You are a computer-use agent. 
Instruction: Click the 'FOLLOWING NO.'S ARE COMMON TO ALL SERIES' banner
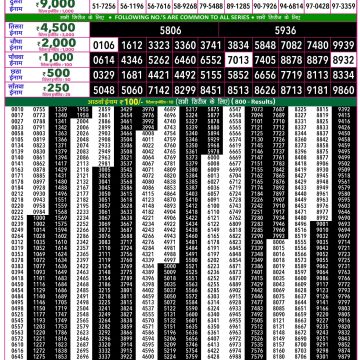click(x=182, y=17)
